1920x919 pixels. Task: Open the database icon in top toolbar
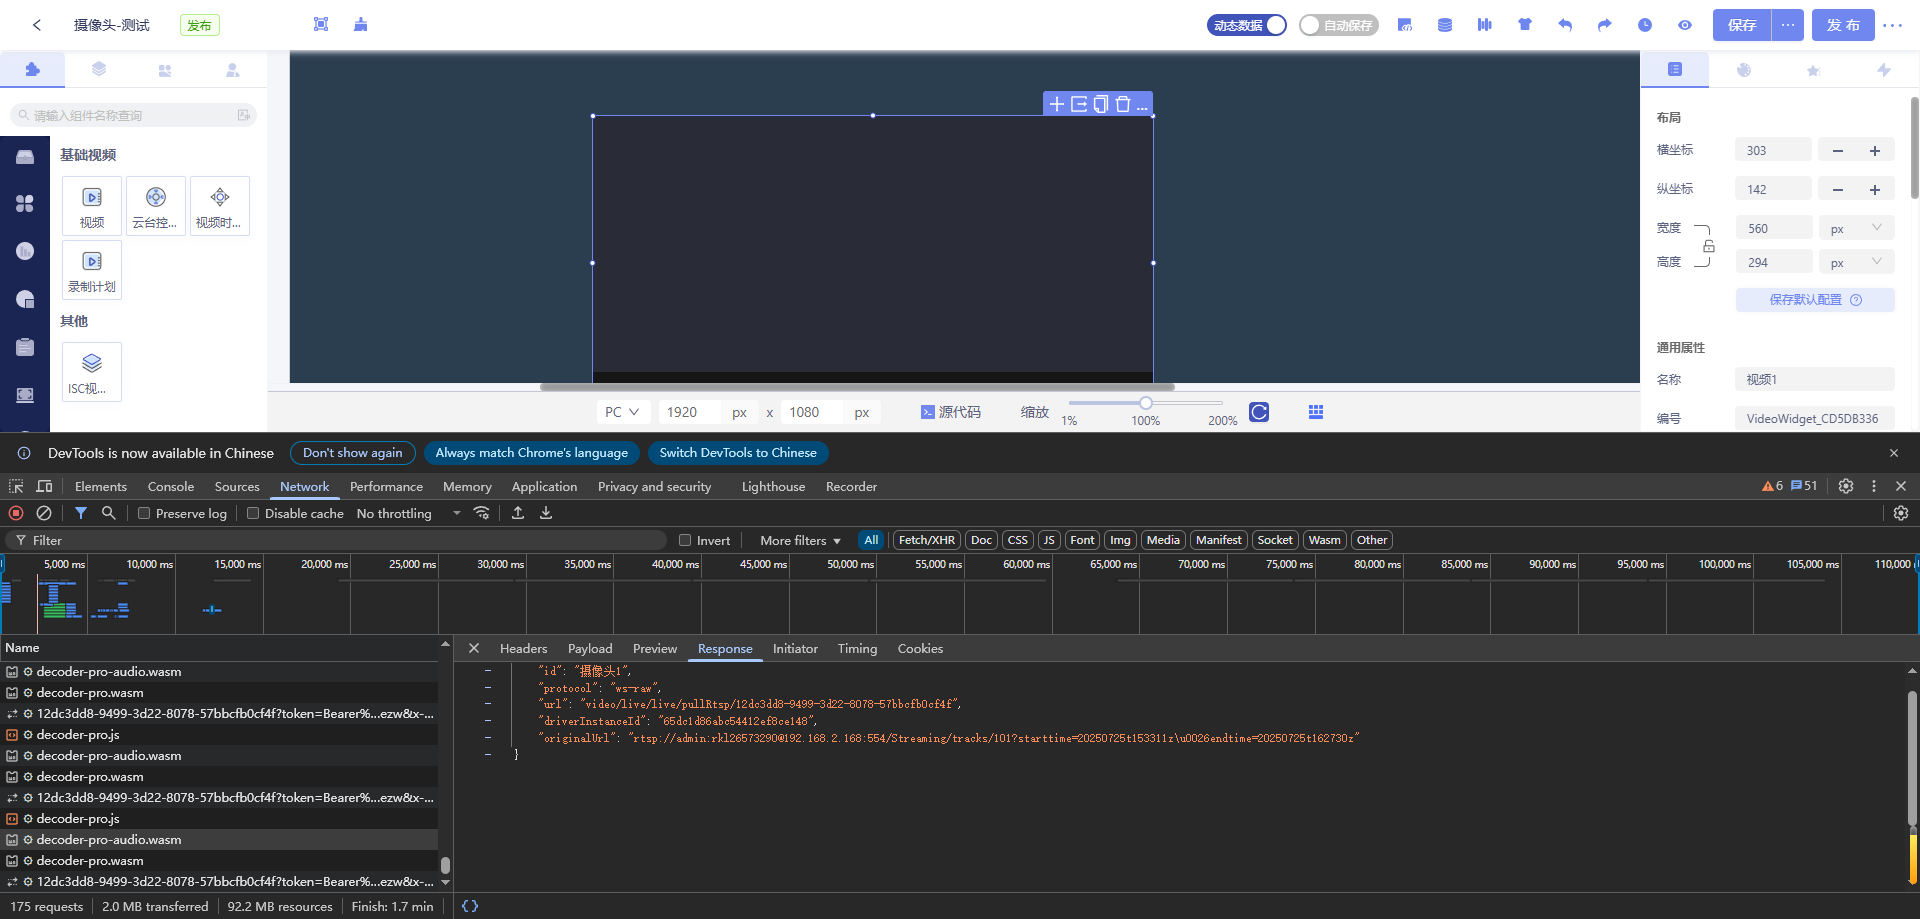[1445, 25]
